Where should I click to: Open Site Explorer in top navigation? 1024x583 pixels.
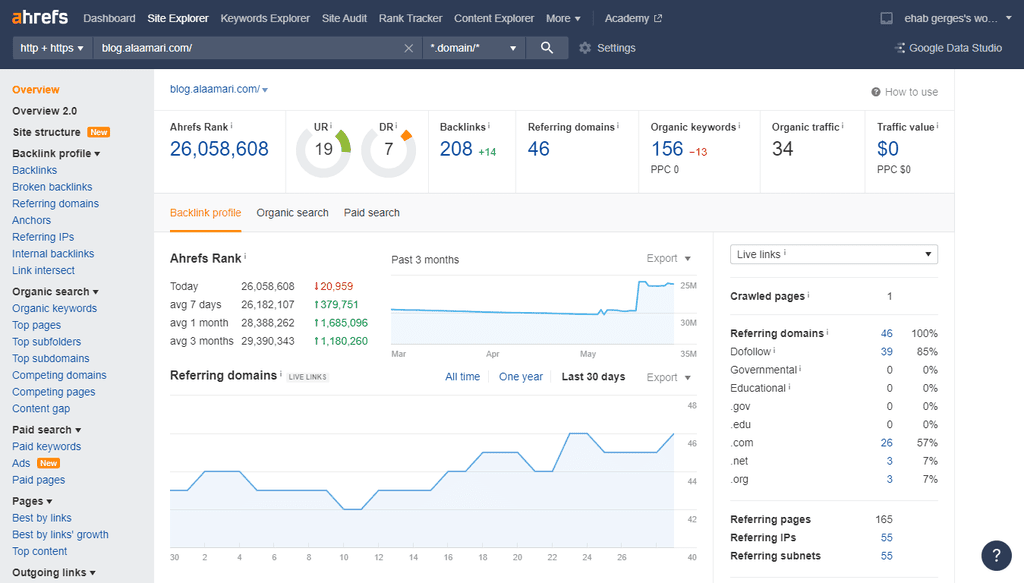(x=178, y=18)
